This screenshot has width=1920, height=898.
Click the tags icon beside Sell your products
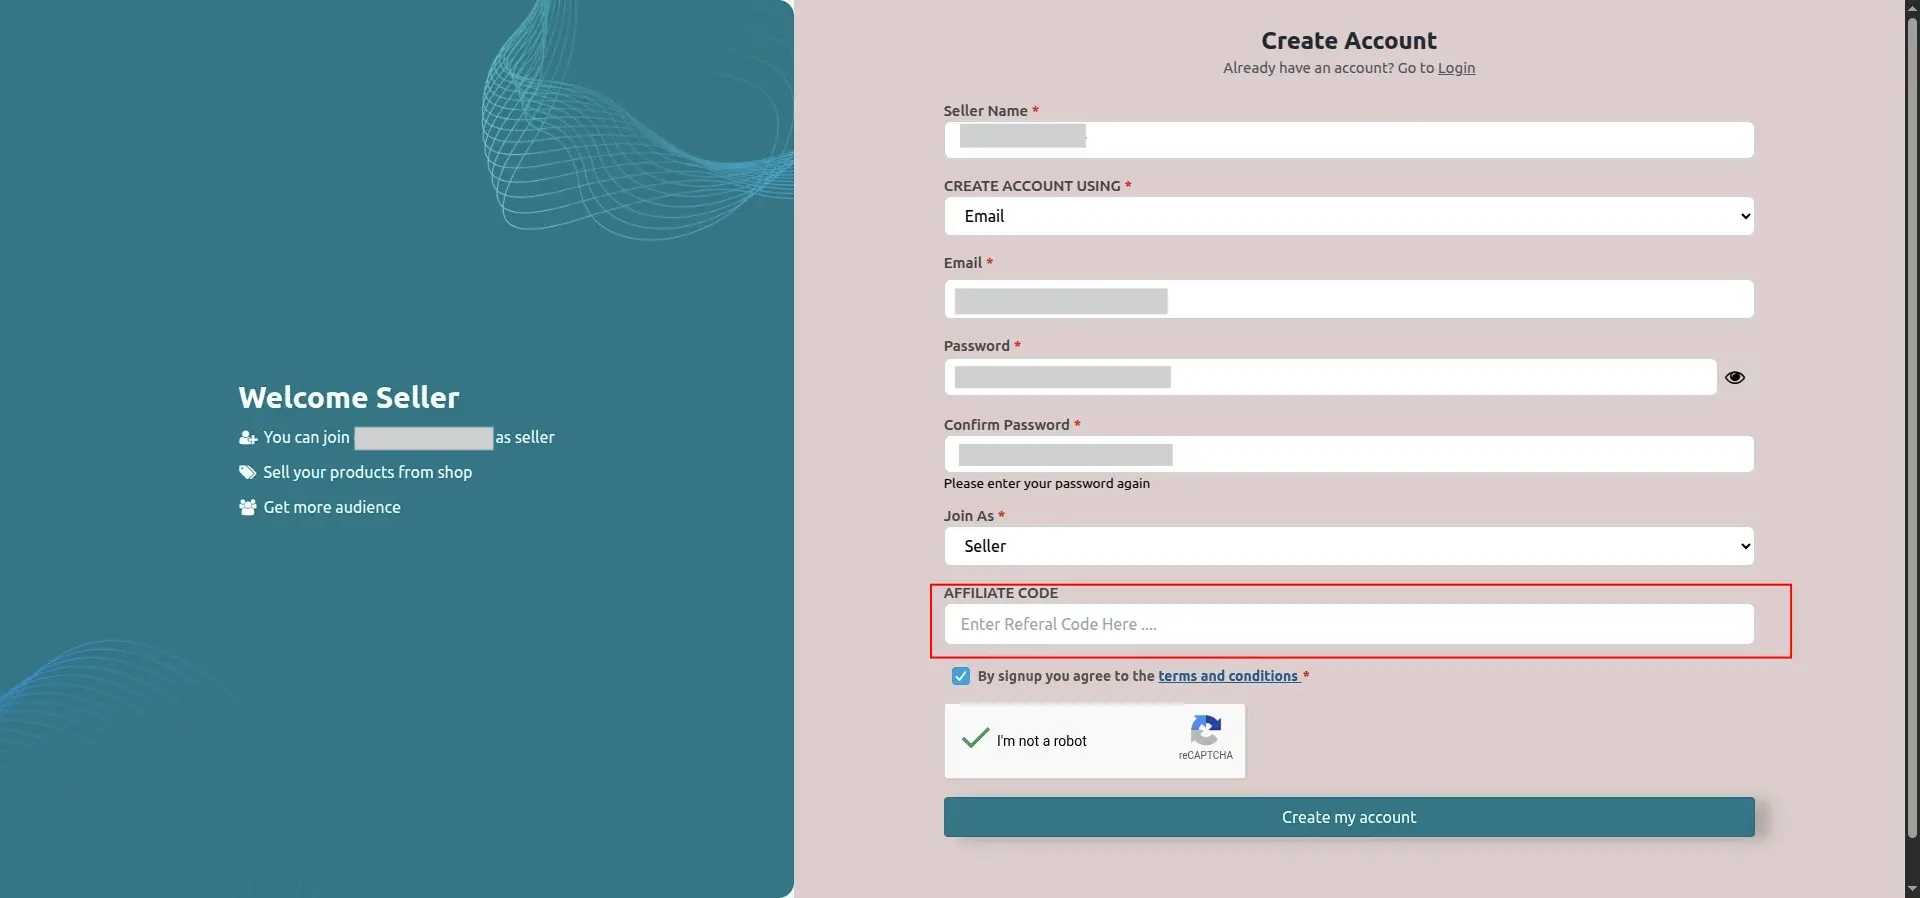(248, 472)
